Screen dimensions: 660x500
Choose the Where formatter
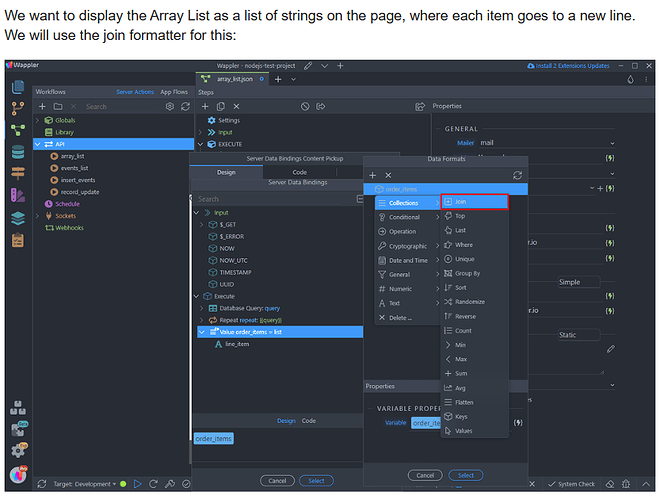[x=475, y=245]
